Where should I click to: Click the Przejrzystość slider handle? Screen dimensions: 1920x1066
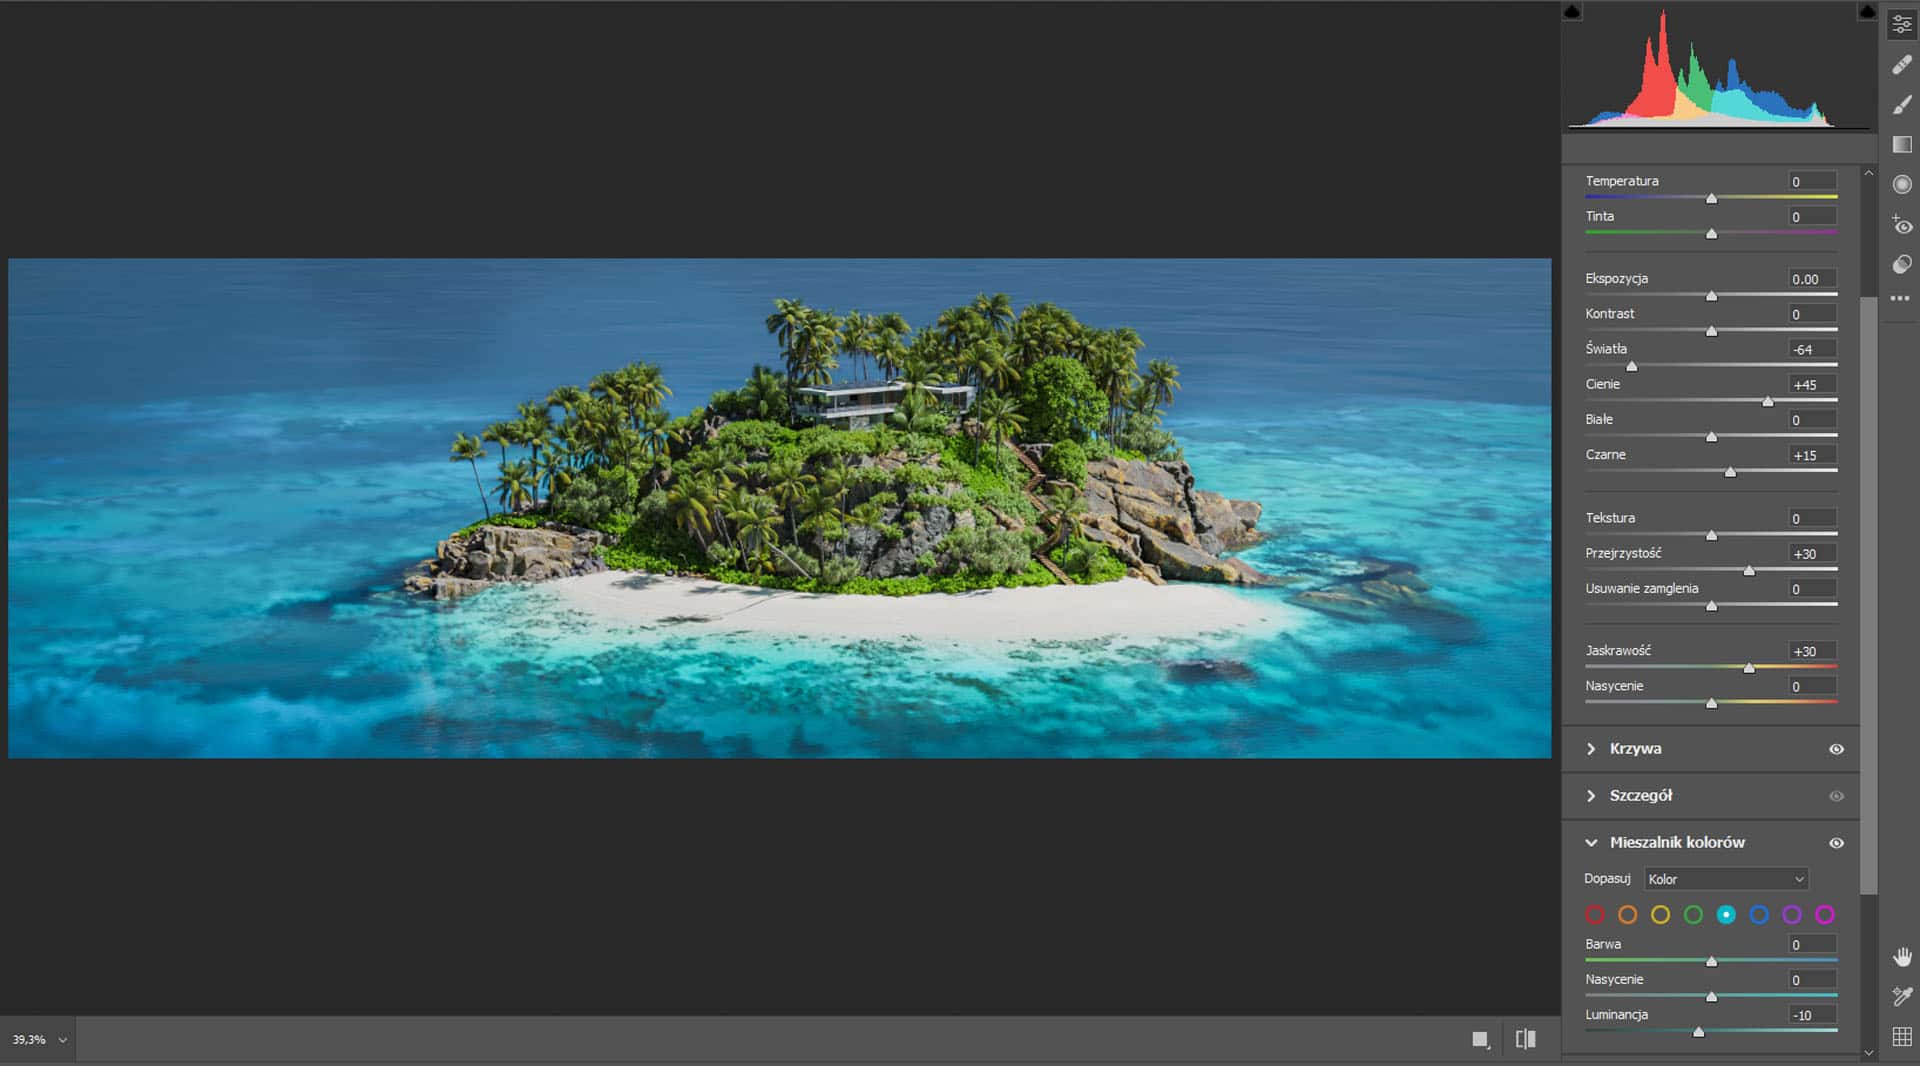(1749, 570)
